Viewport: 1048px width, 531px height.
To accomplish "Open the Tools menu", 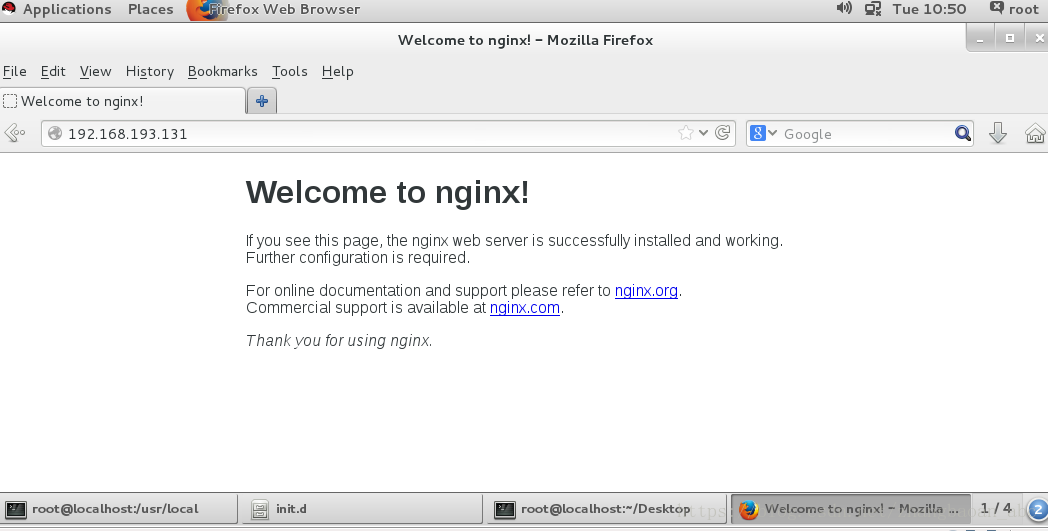I will click(x=289, y=71).
